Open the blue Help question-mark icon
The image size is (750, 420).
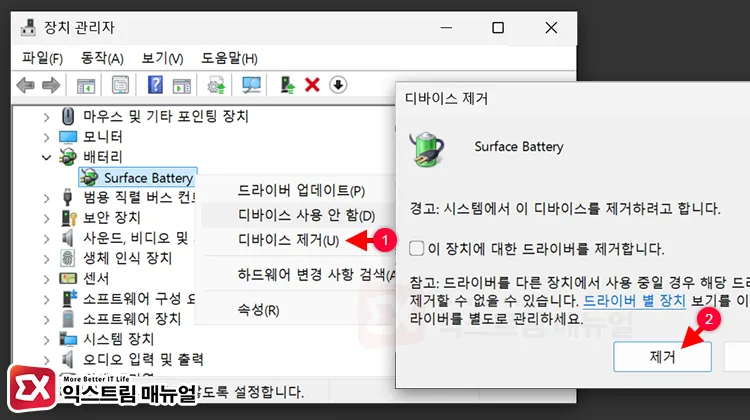click(155, 85)
